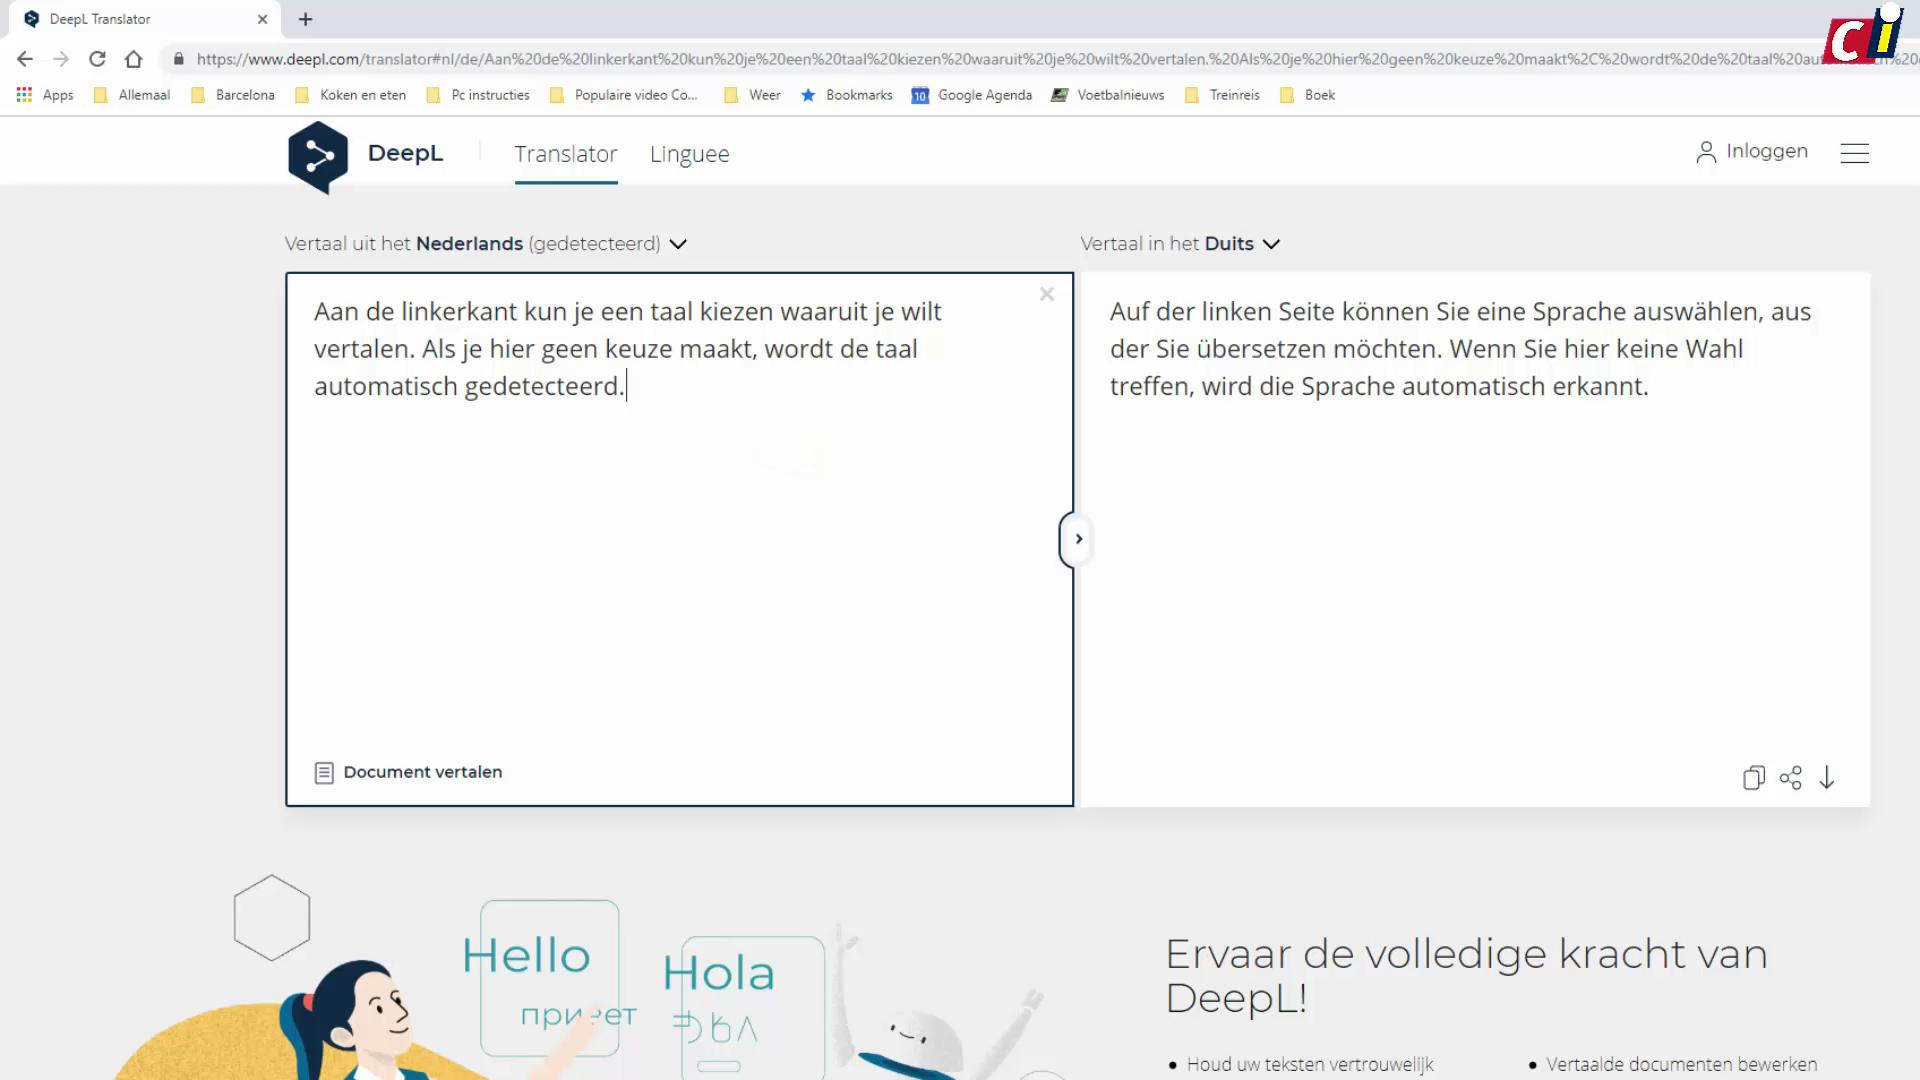This screenshot has height=1080, width=1920.
Task: Download the translation
Action: 1829,778
